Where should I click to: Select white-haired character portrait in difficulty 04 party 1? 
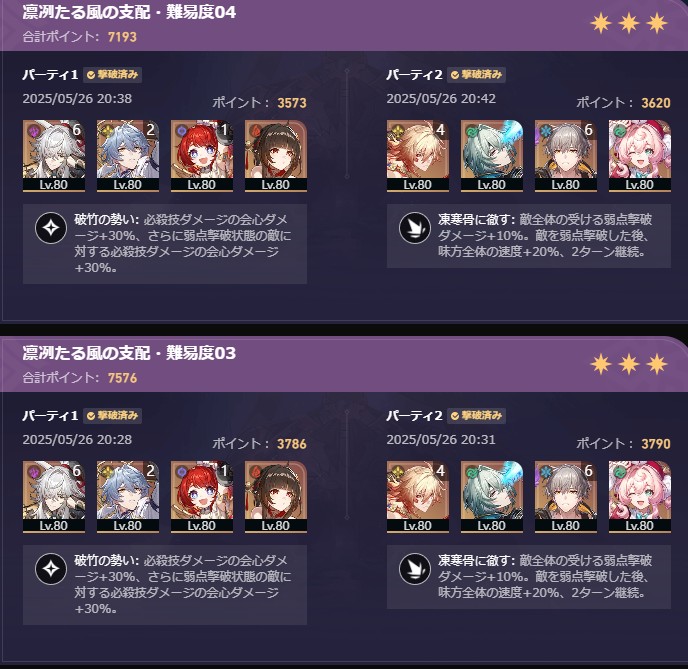pyautogui.click(x=54, y=156)
